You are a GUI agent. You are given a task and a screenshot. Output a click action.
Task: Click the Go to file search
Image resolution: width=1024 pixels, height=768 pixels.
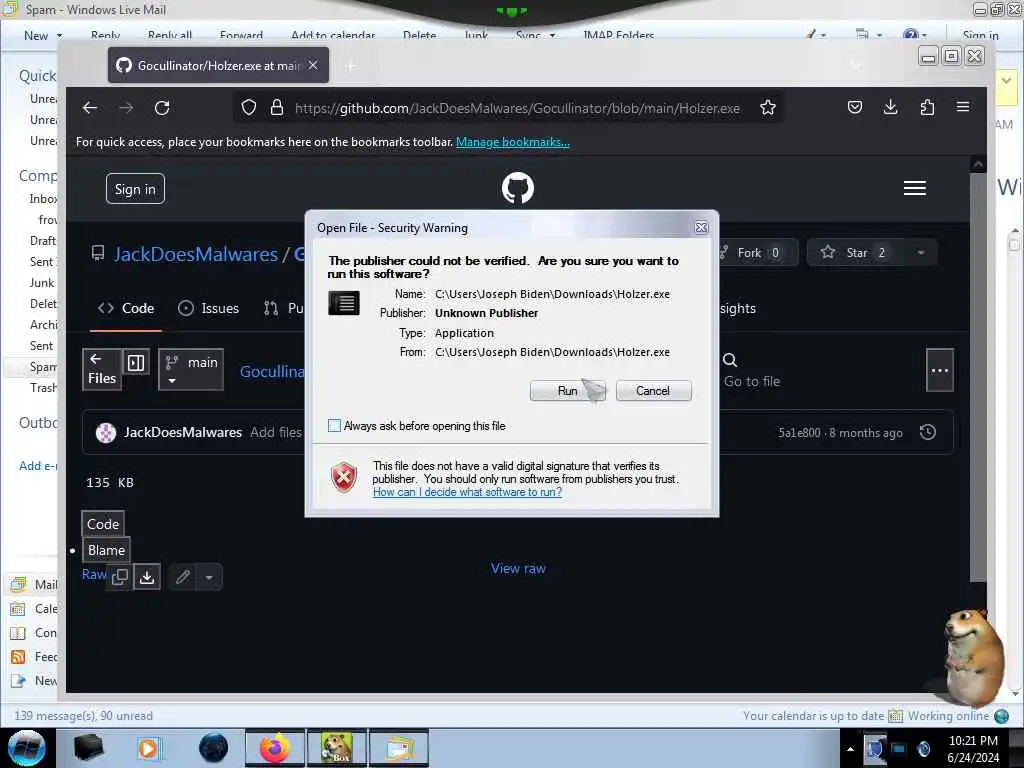(751, 371)
